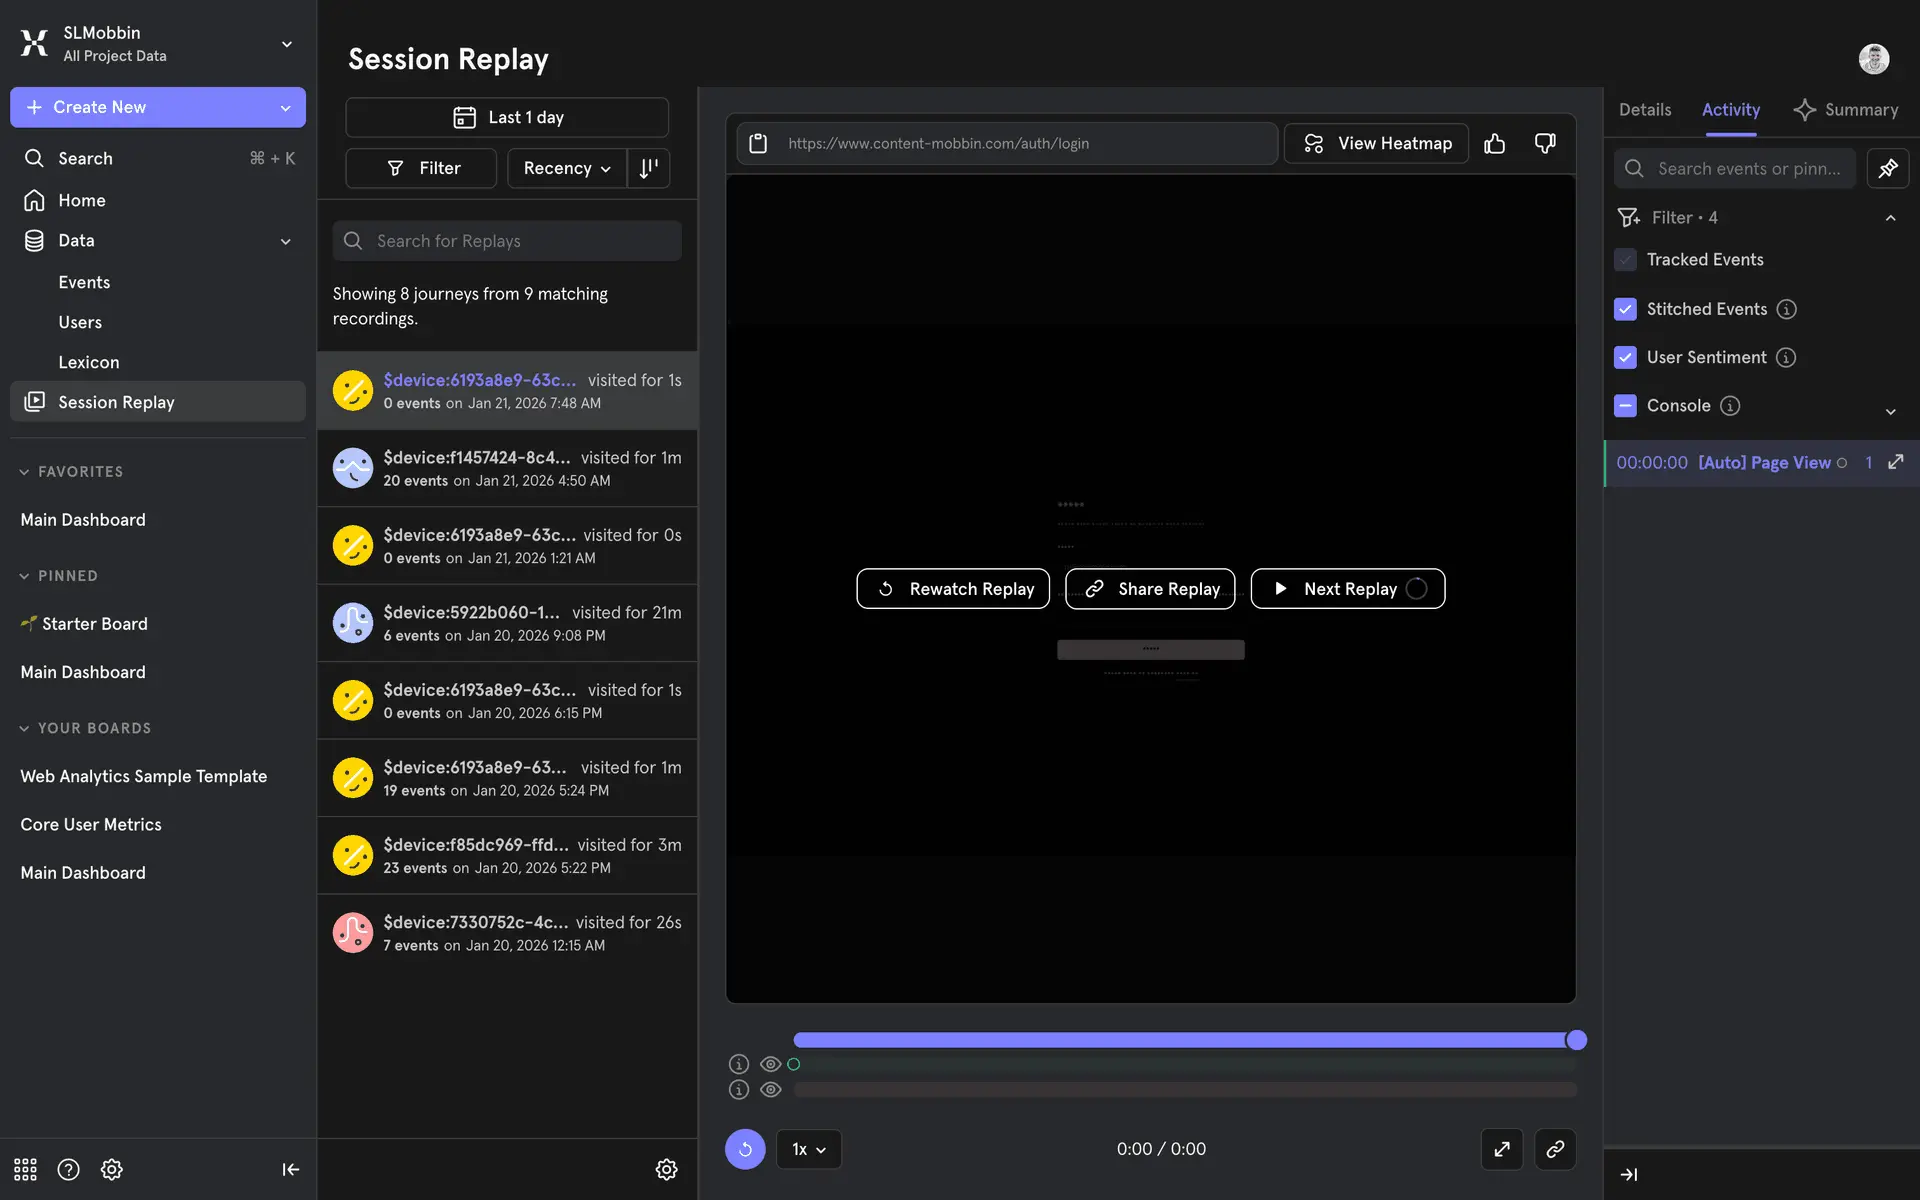
Task: Switch to the Details tab
Action: pos(1644,110)
